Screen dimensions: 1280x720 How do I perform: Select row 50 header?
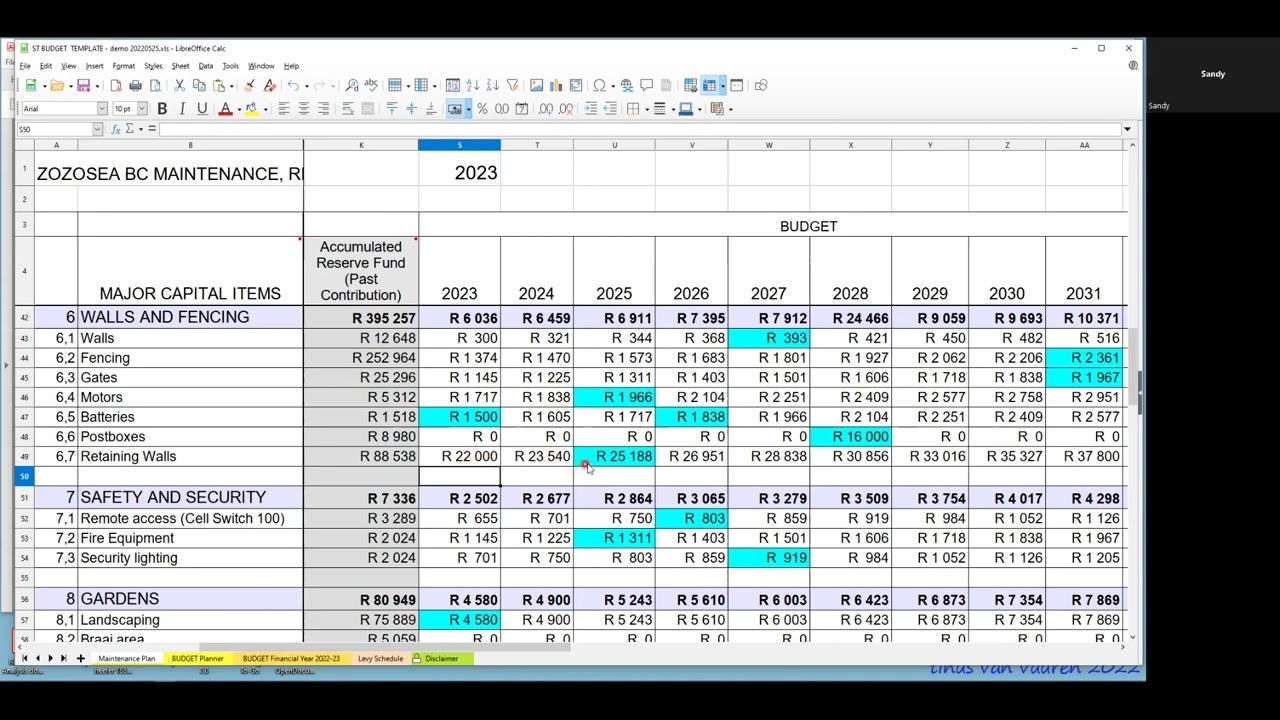click(x=24, y=476)
